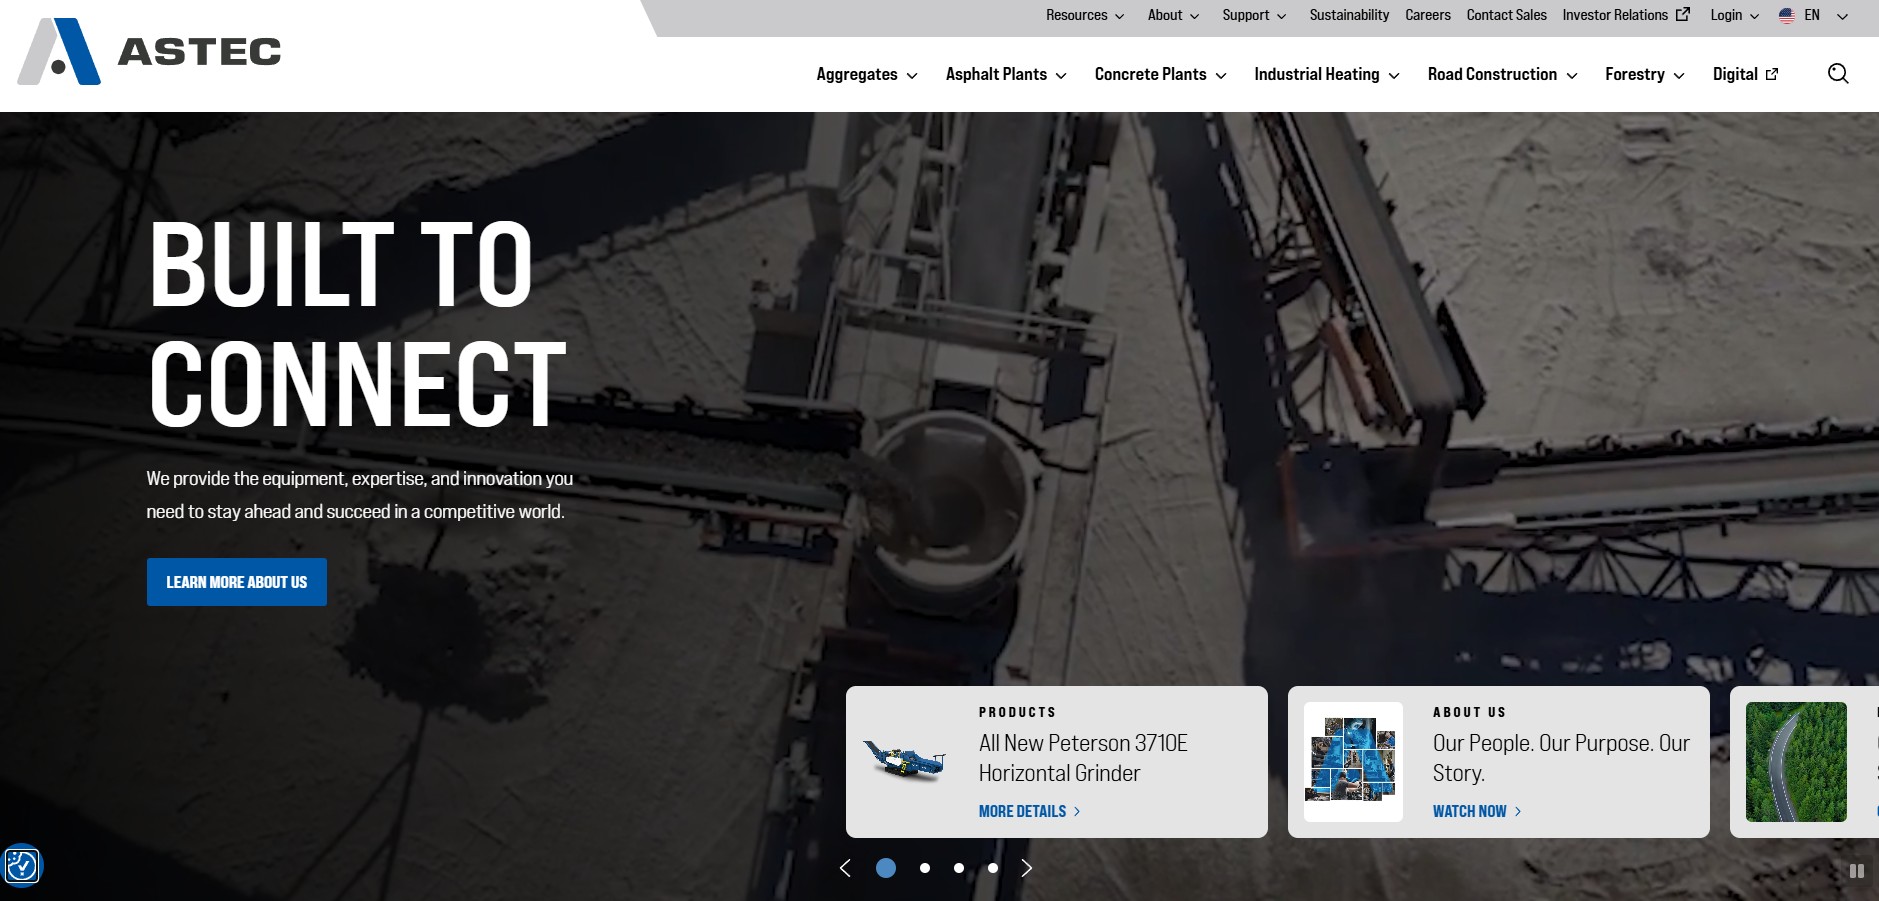This screenshot has height=901, width=1879.
Task: Click 'Our People. Our Purpose. Our Story.' title
Action: tap(1561, 758)
